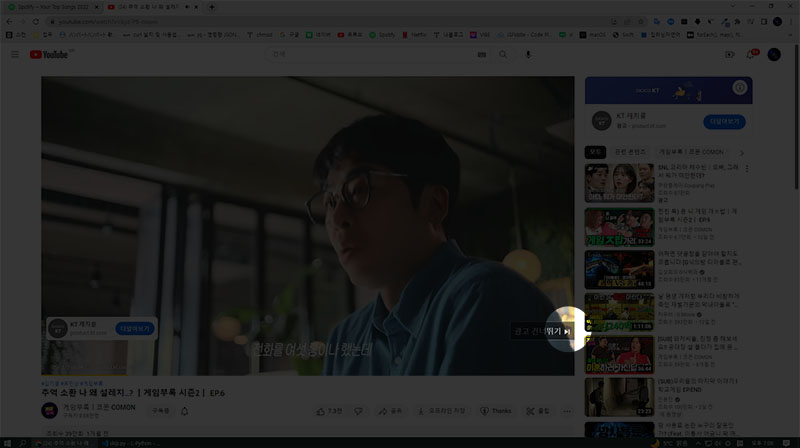Open the Netflix bookmark
Image resolution: width=800 pixels, height=448 pixels.
coord(414,35)
